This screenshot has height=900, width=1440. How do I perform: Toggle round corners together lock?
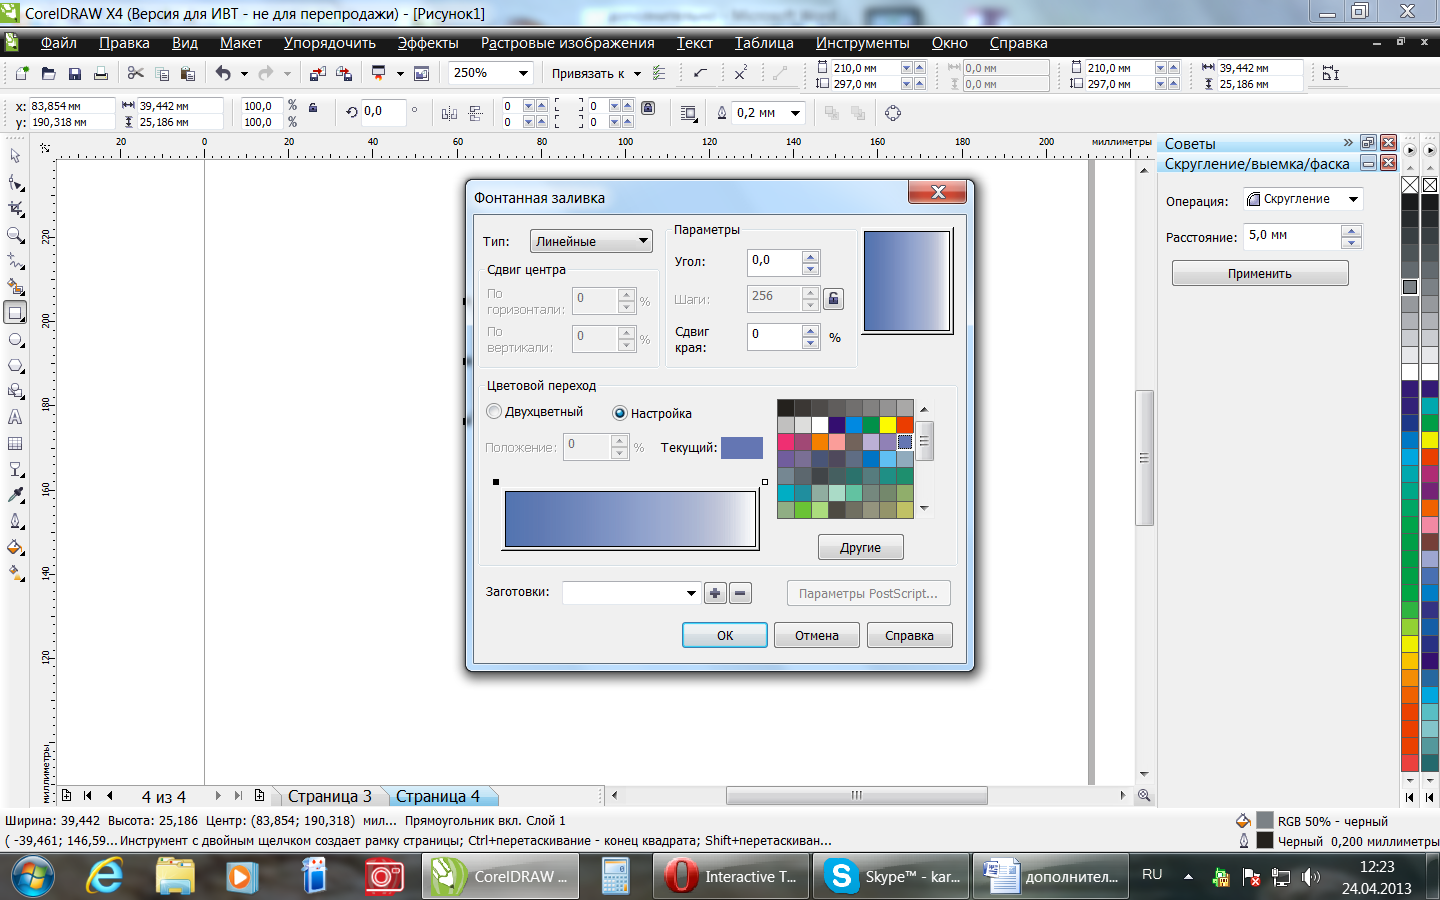pyautogui.click(x=648, y=107)
